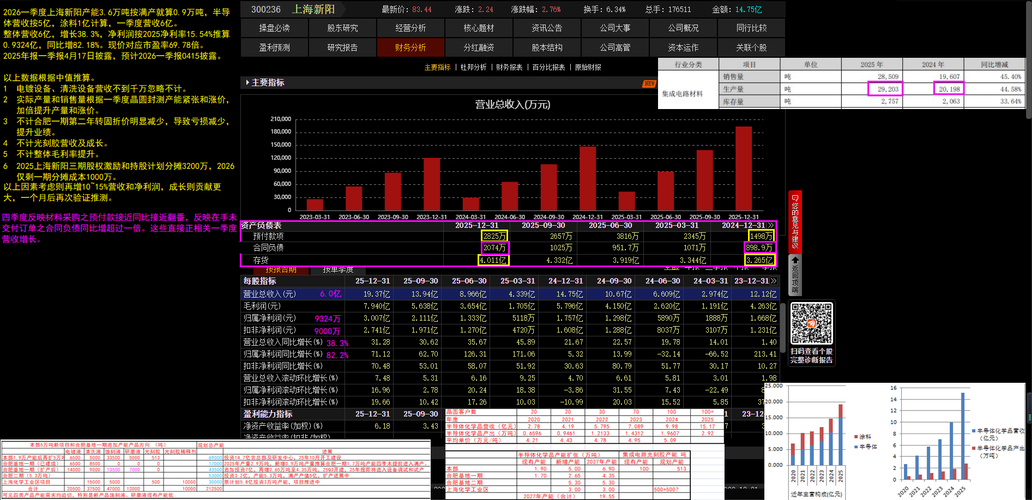Go to the 资讯公告 tab
Image resolution: width=1032 pixels, height=500 pixels.
coord(546,28)
